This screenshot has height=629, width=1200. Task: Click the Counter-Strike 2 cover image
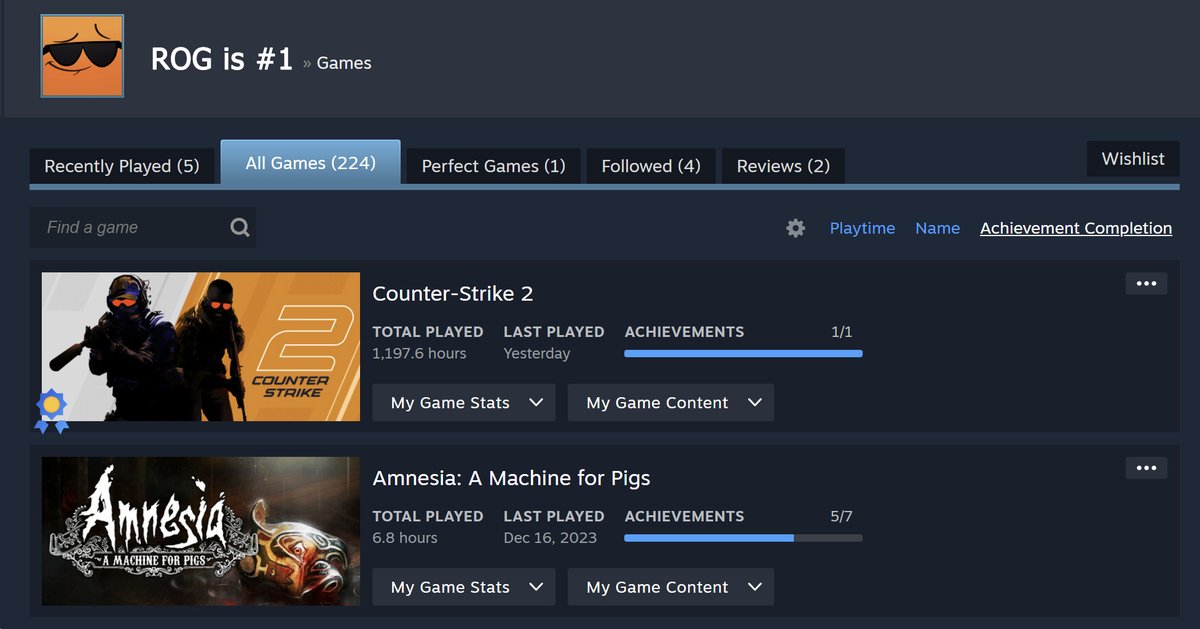click(x=201, y=347)
